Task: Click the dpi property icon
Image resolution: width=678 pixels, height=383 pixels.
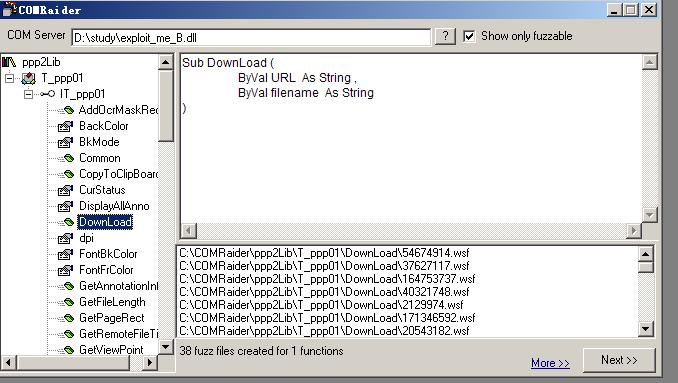Action: 65,238
